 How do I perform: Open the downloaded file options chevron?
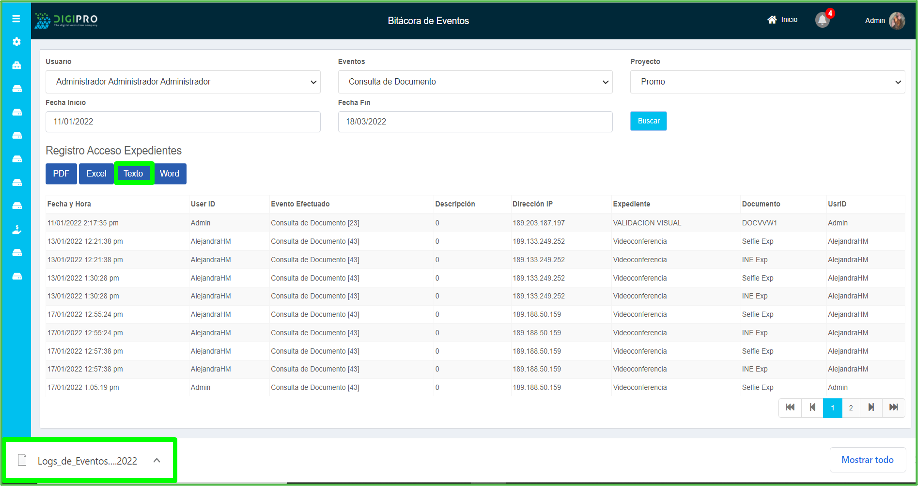click(x=157, y=460)
